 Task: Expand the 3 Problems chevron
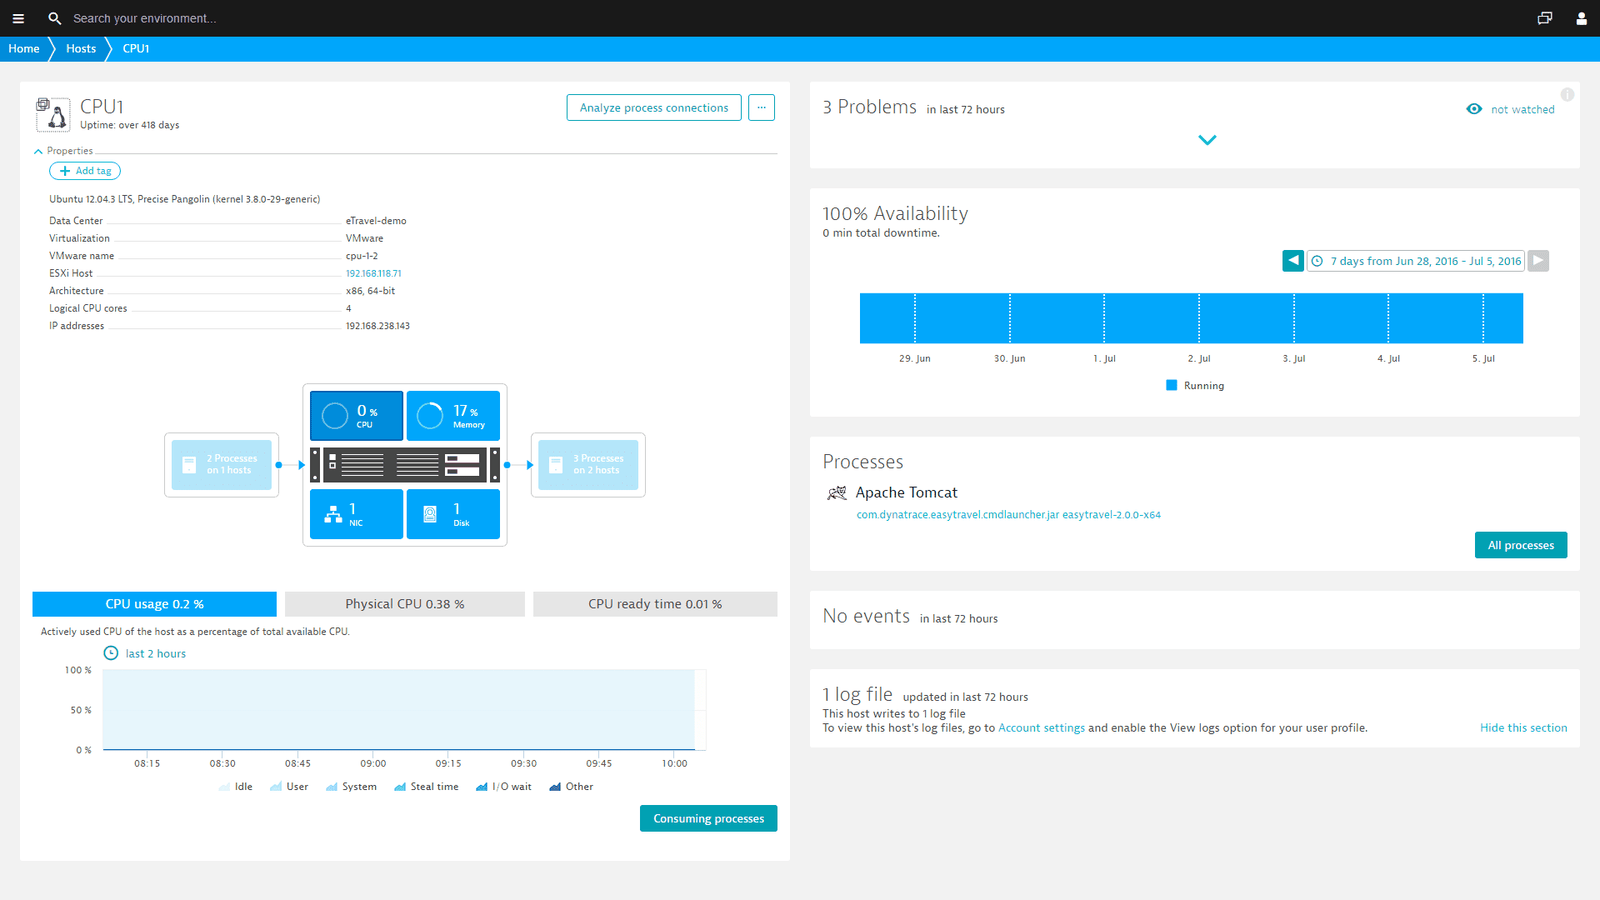[1207, 140]
